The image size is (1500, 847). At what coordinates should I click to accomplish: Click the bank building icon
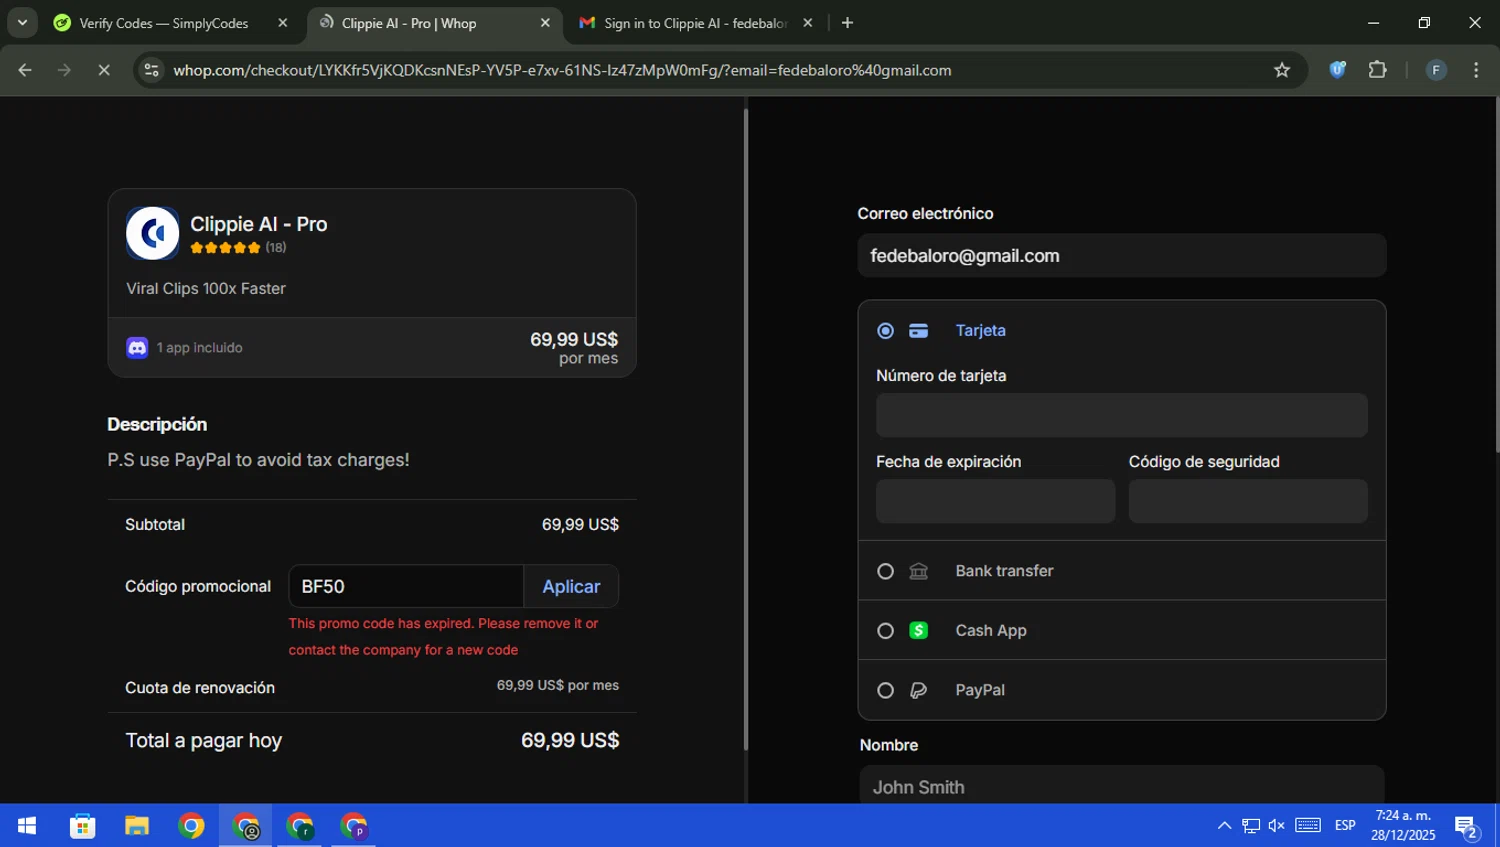click(918, 571)
